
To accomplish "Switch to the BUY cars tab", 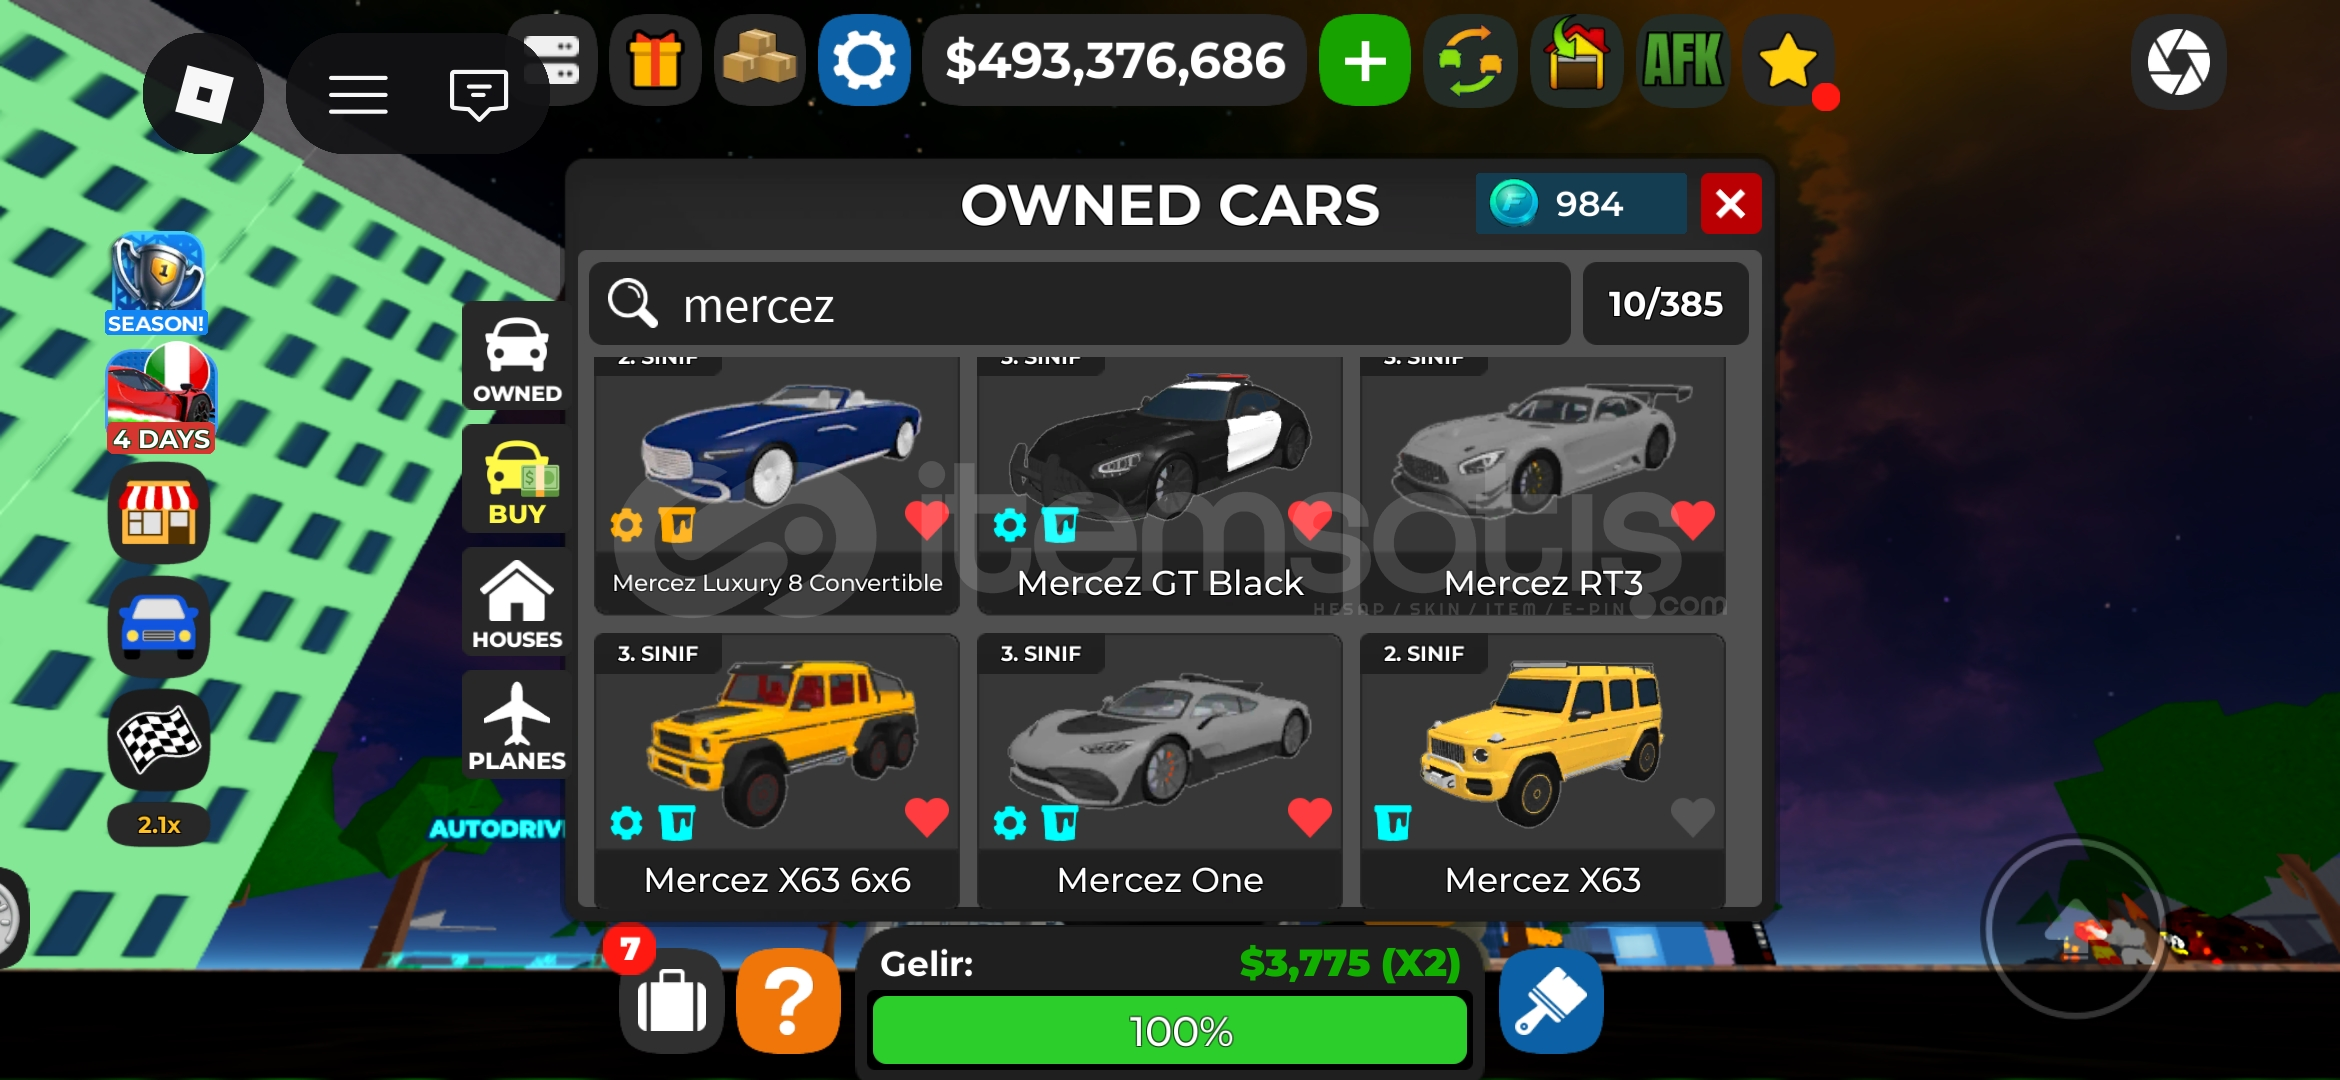I will (516, 482).
